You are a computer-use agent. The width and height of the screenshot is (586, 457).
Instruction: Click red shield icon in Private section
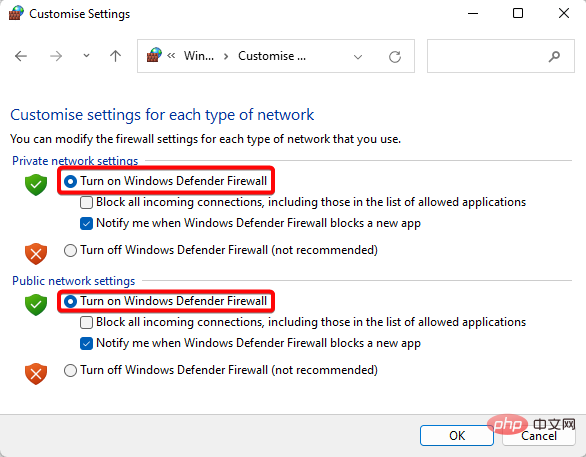pyautogui.click(x=36, y=254)
